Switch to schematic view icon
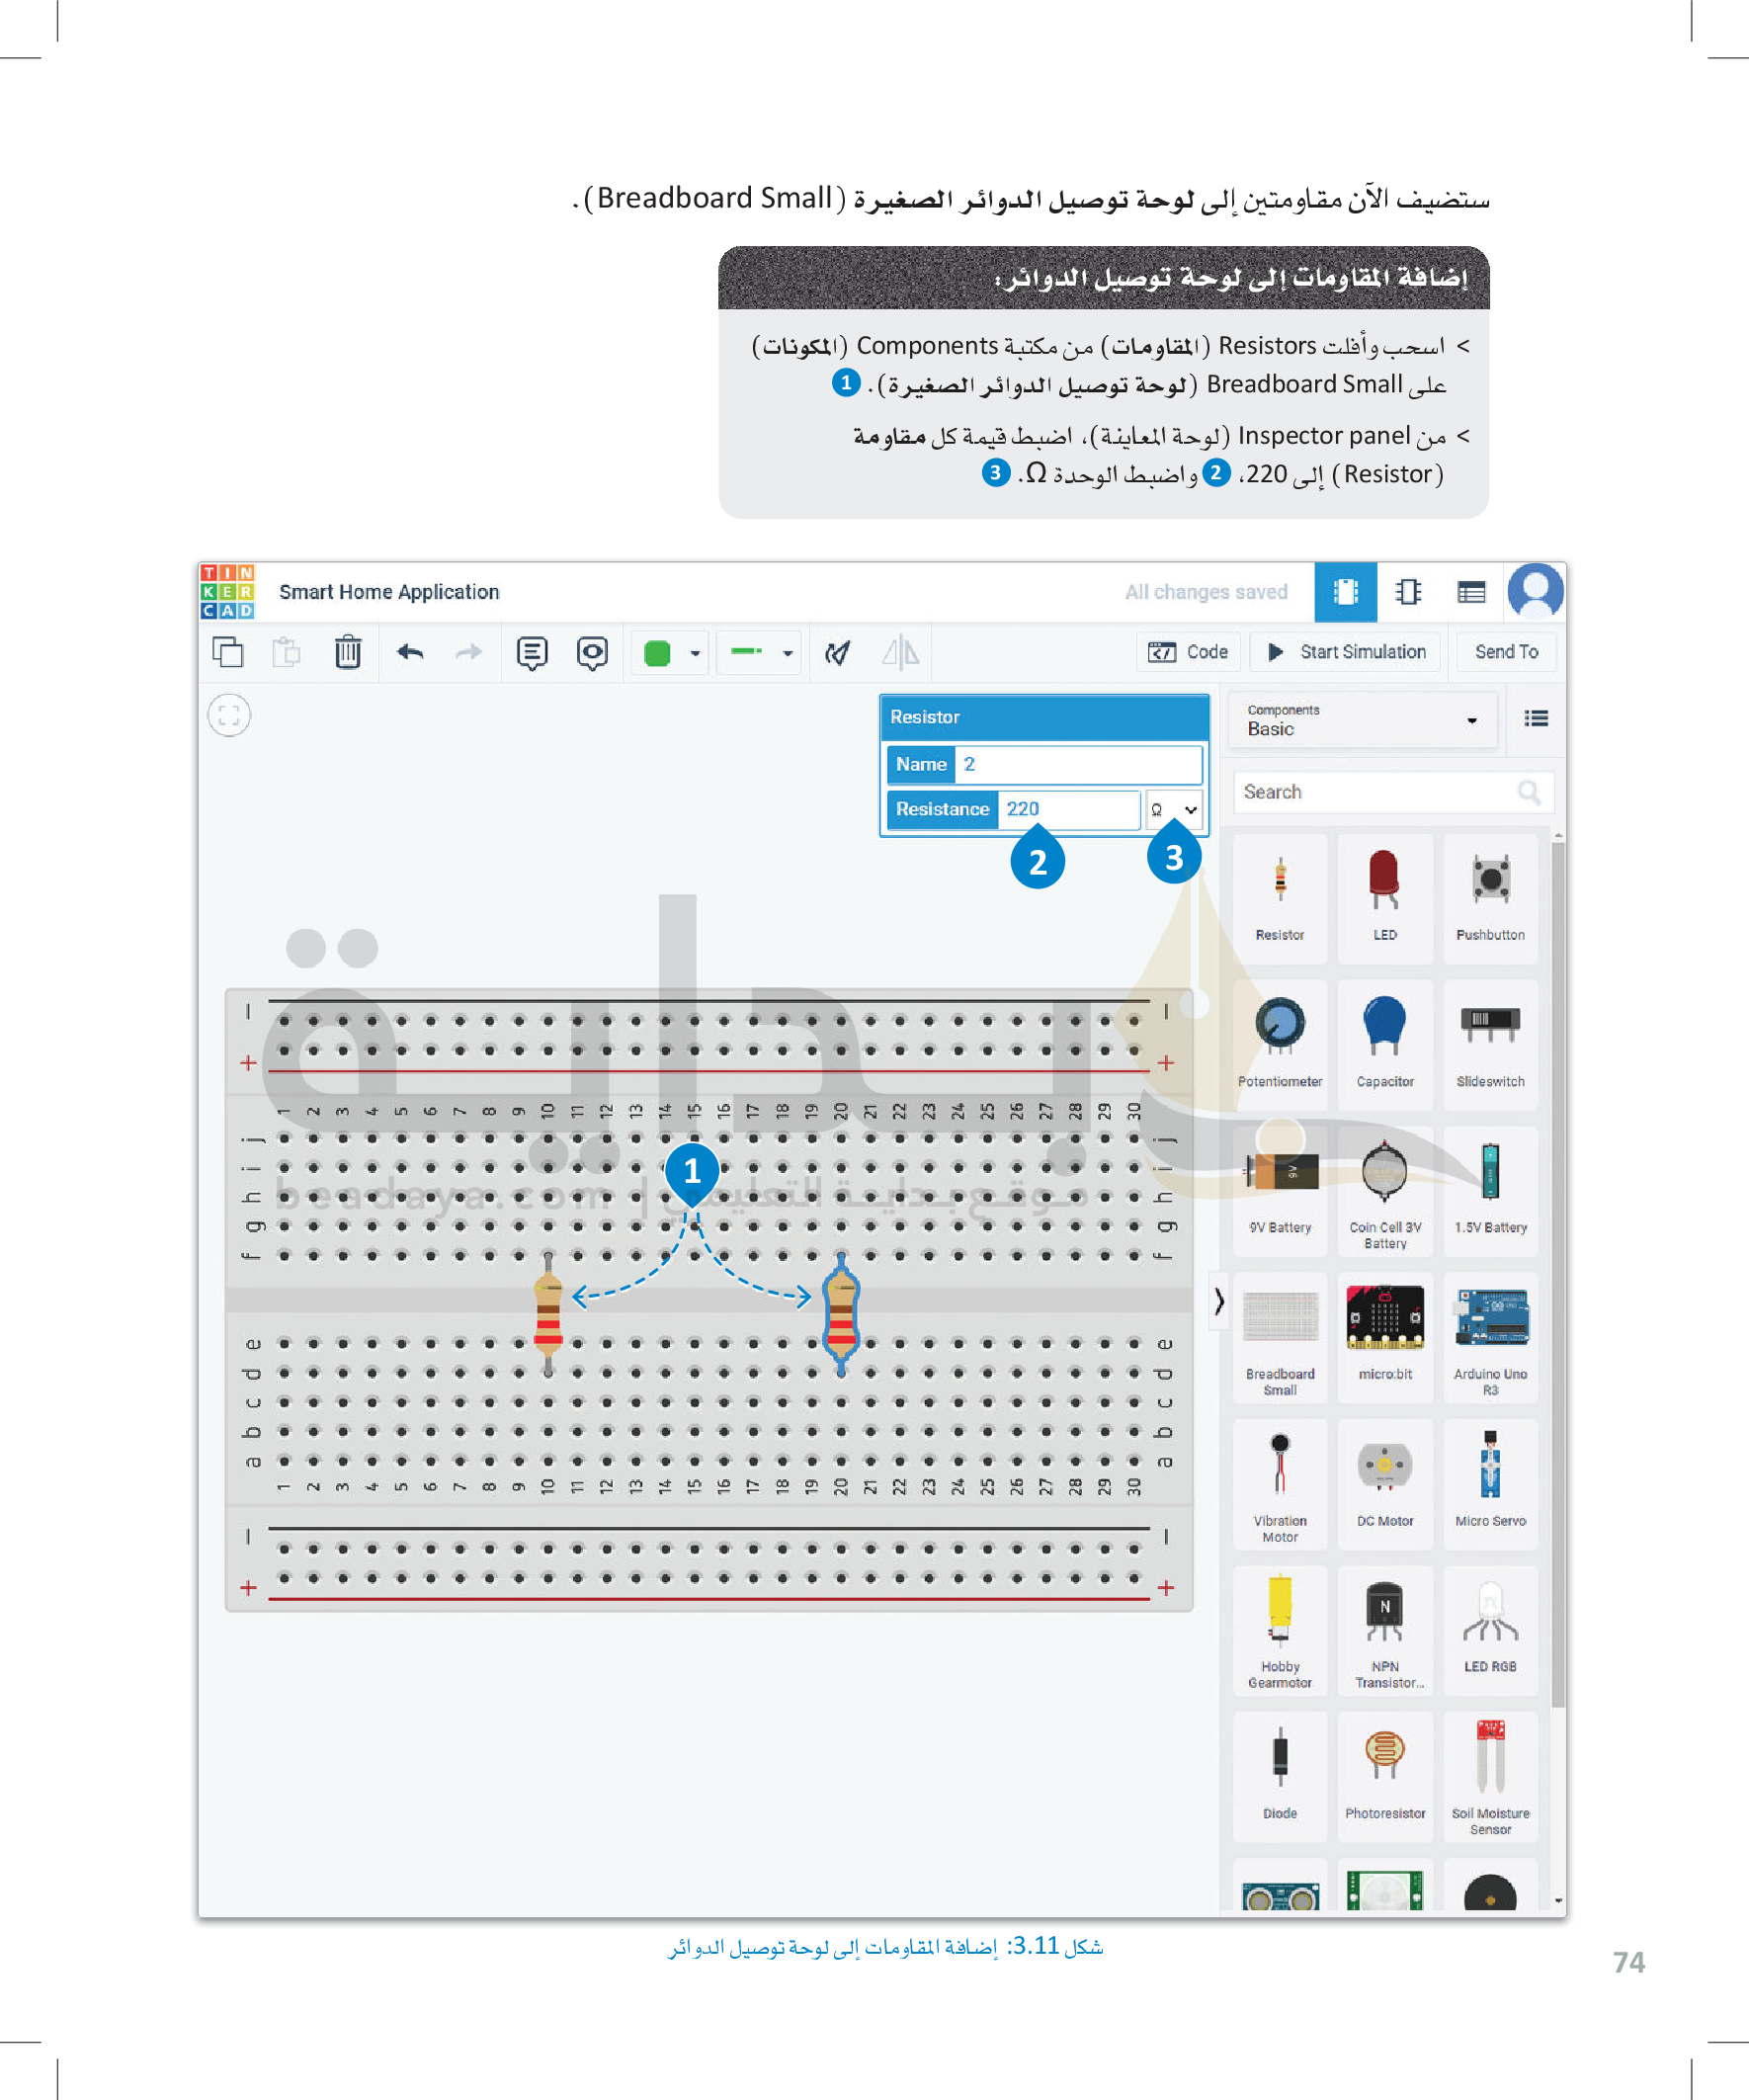The height and width of the screenshot is (2100, 1749). point(1408,591)
